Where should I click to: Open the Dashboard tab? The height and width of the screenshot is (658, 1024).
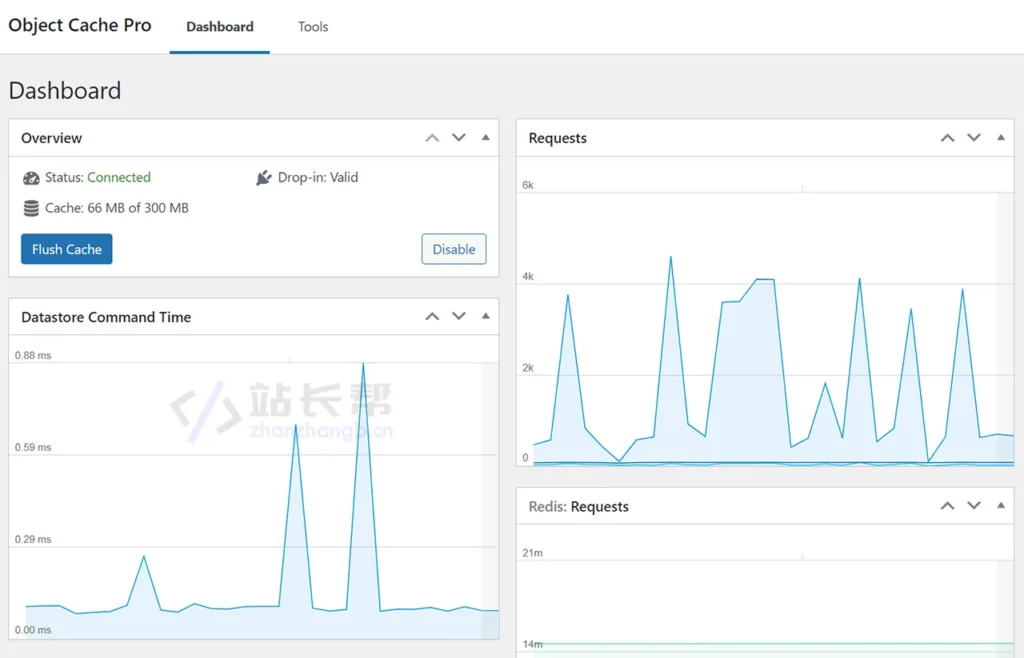tap(220, 27)
